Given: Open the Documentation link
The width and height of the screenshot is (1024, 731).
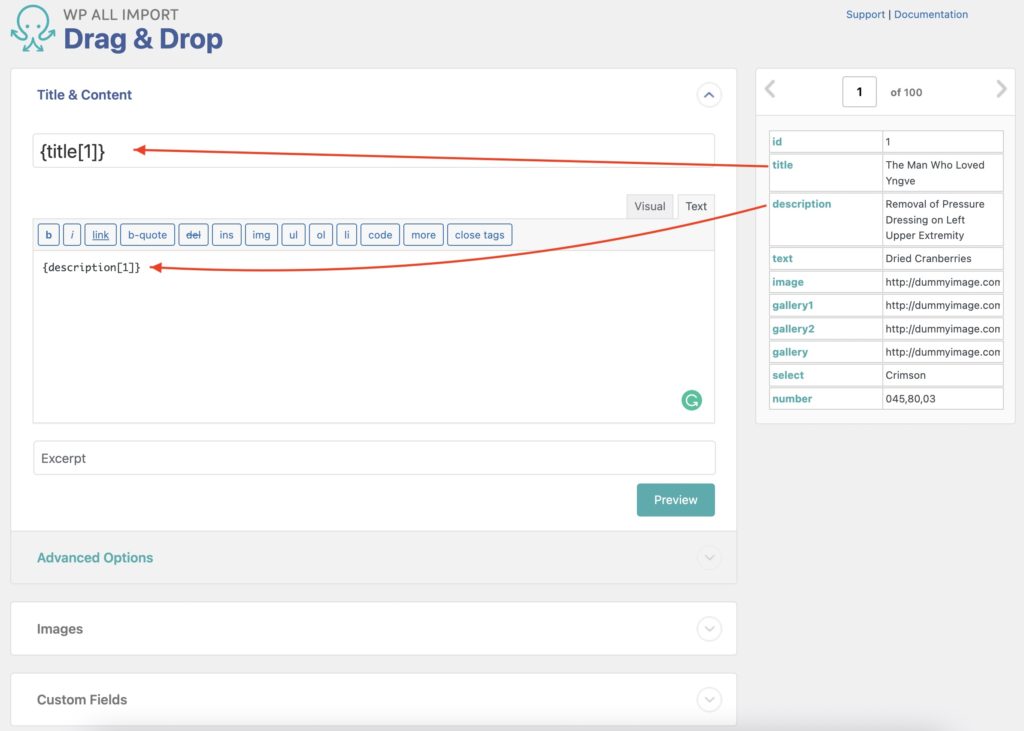Looking at the screenshot, I should (931, 14).
